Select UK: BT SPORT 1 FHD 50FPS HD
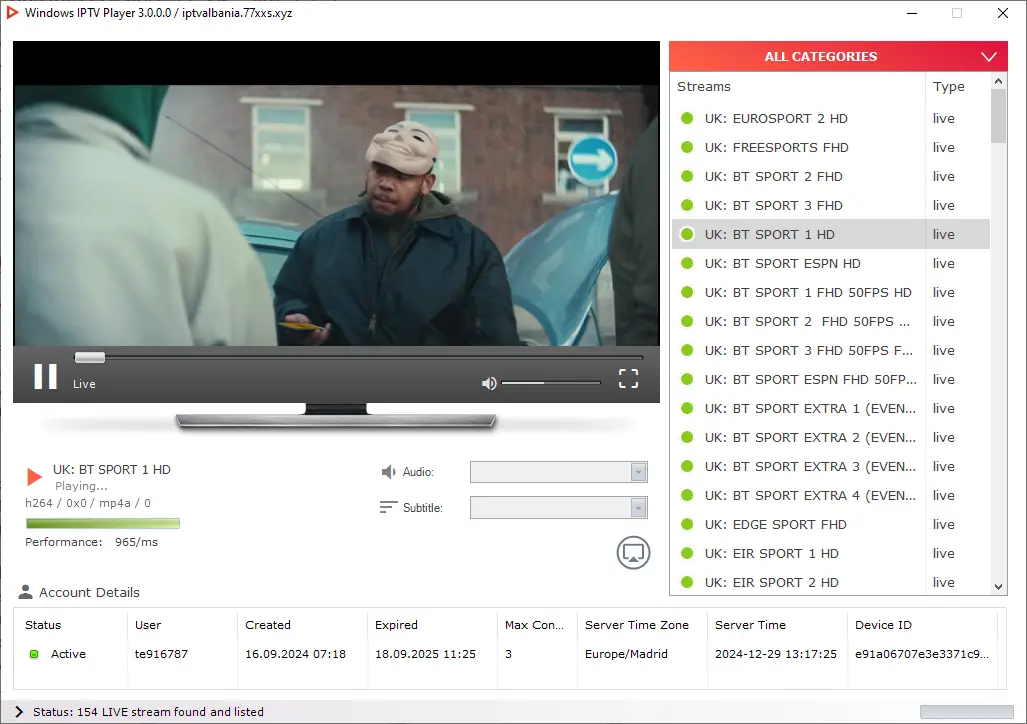Image resolution: width=1027 pixels, height=724 pixels. 831,292
